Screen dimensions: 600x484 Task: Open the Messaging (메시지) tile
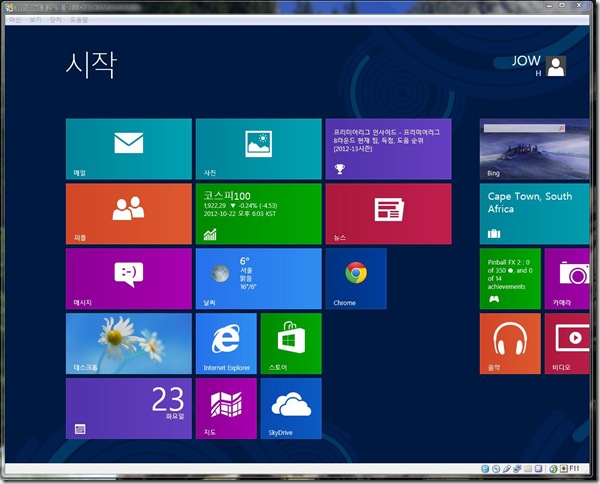click(x=129, y=278)
